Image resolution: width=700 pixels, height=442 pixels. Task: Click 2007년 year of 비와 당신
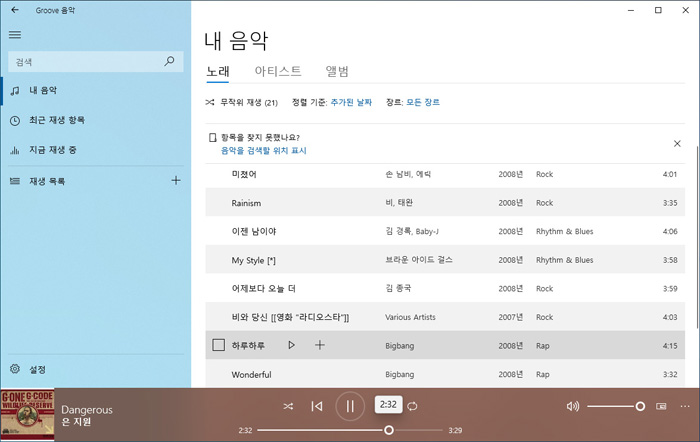click(510, 317)
